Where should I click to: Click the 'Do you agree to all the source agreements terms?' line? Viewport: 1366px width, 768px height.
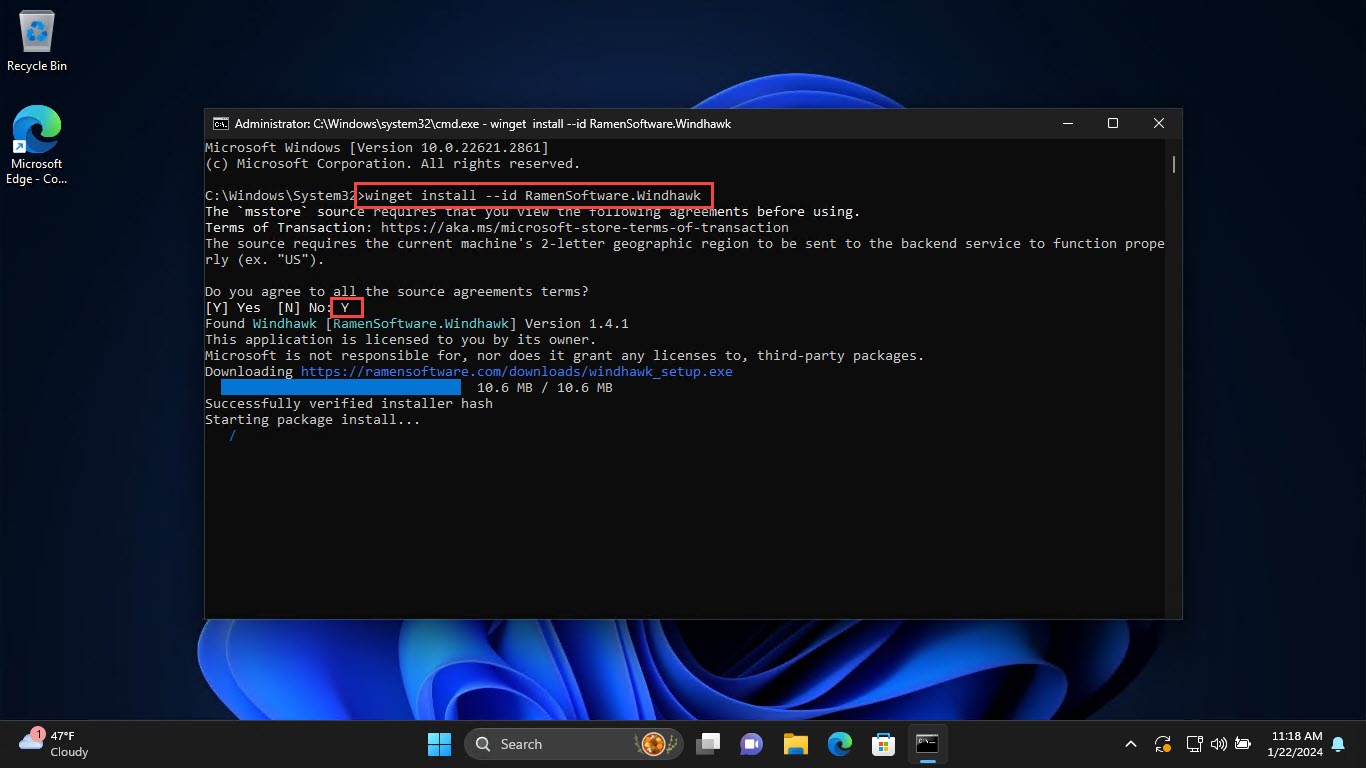coord(397,292)
